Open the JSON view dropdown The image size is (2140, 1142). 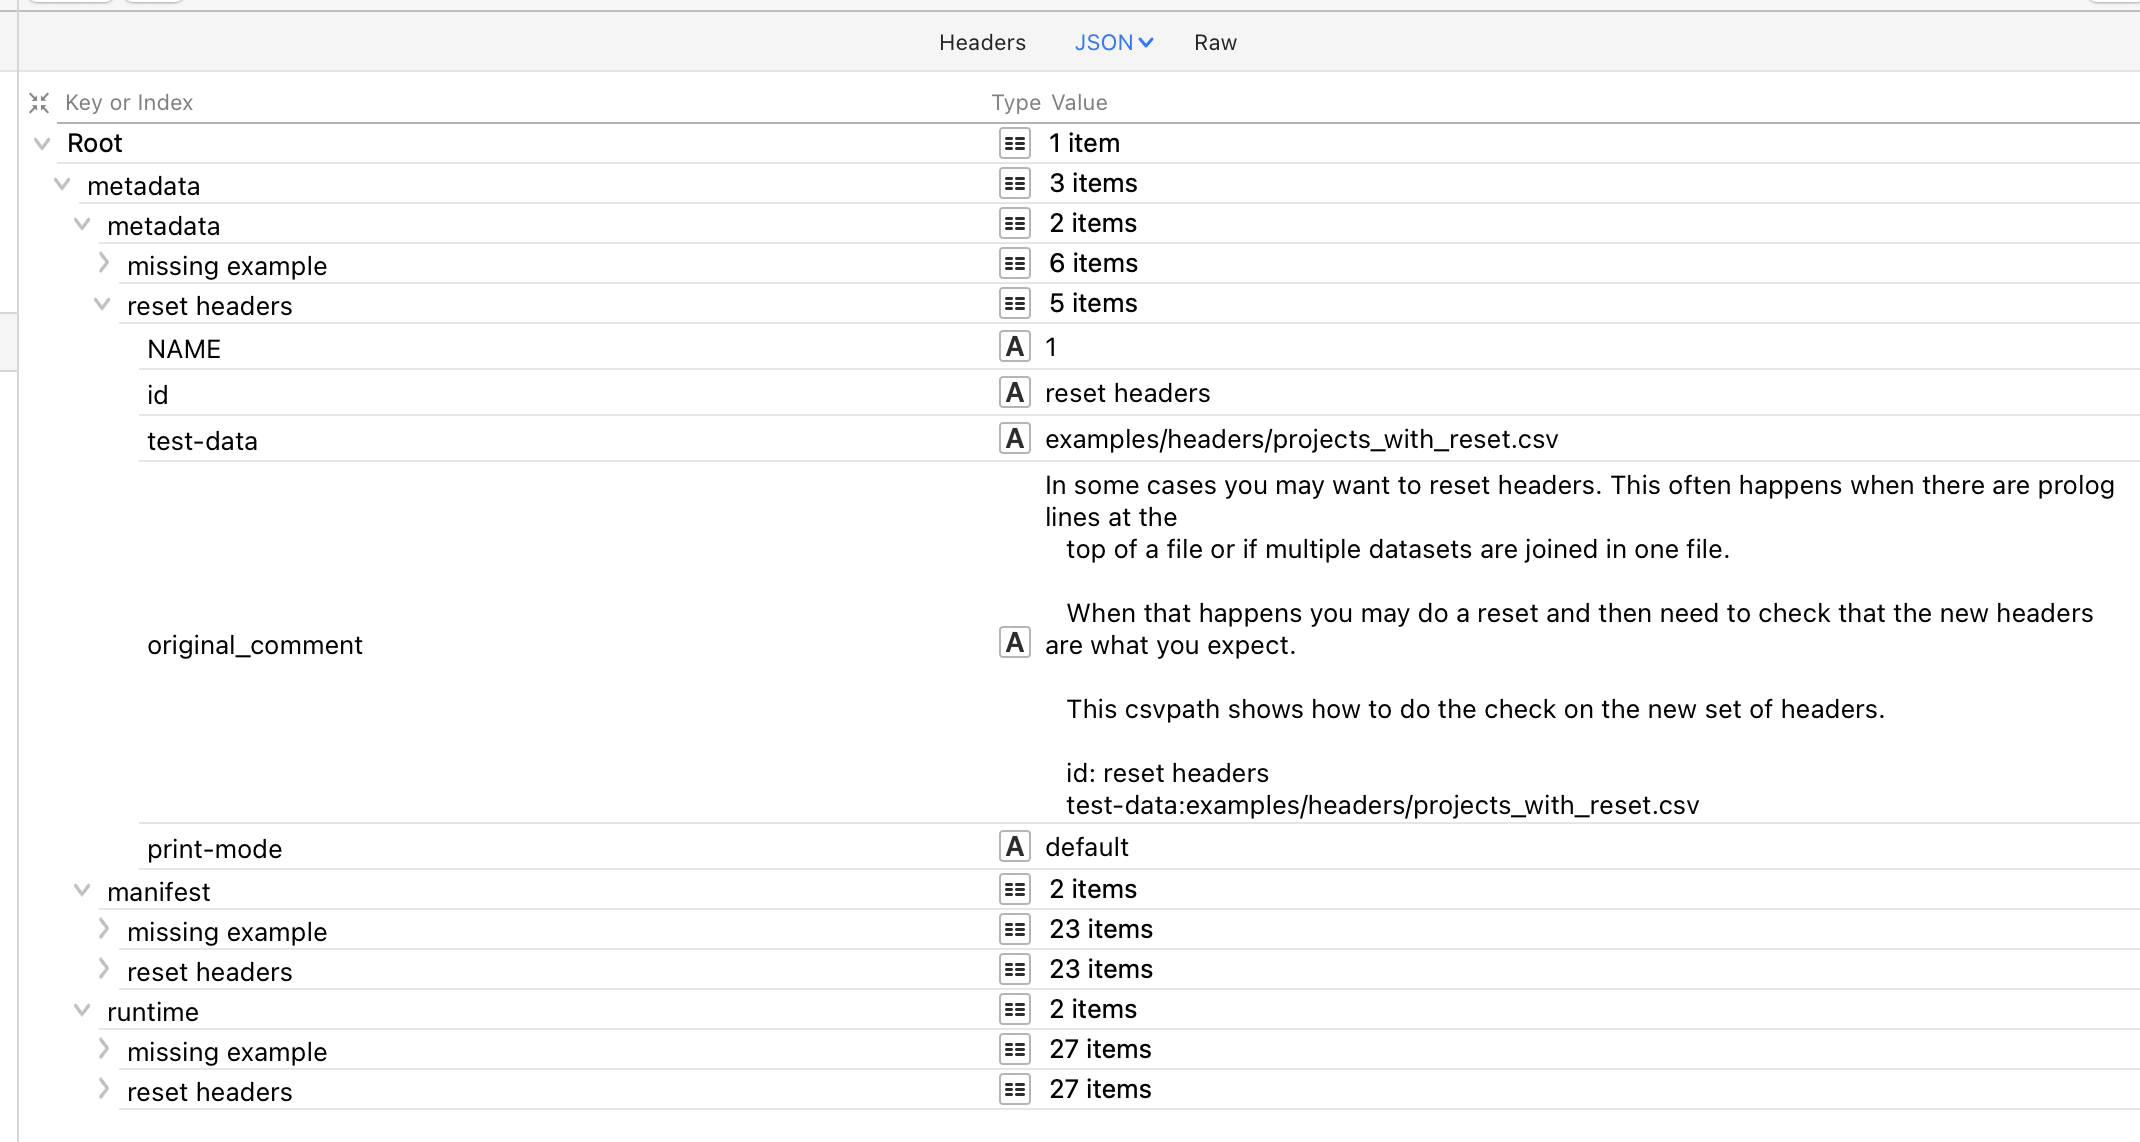[1114, 43]
